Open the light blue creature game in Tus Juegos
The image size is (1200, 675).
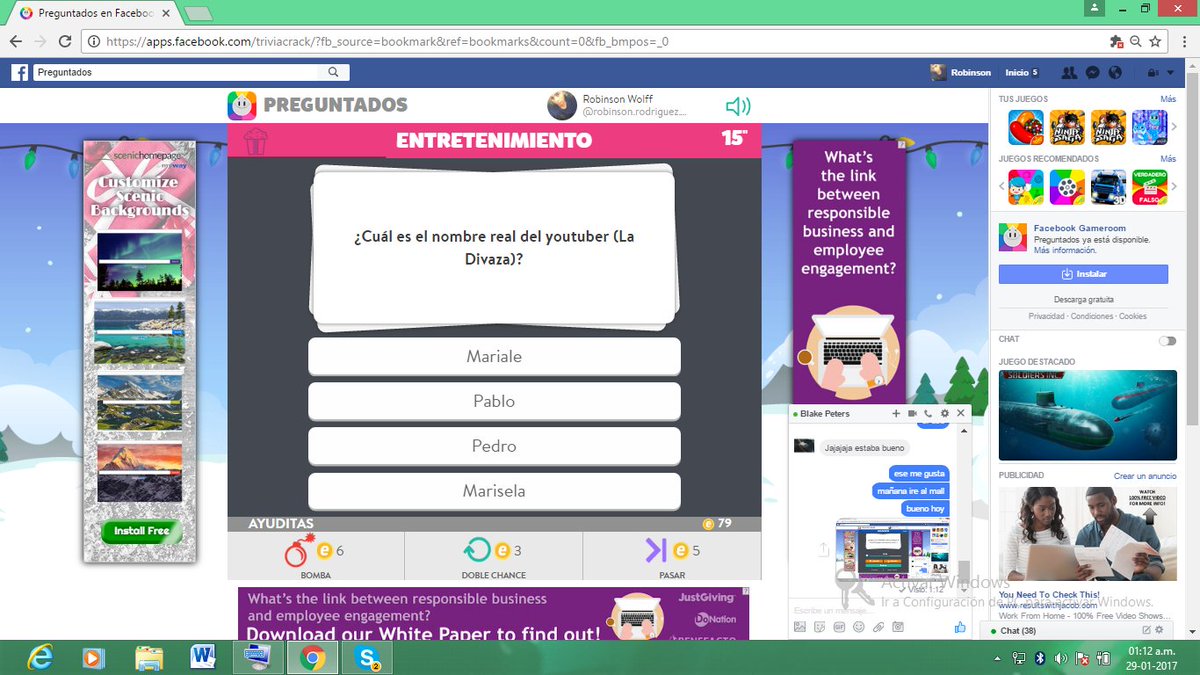pos(1149,127)
